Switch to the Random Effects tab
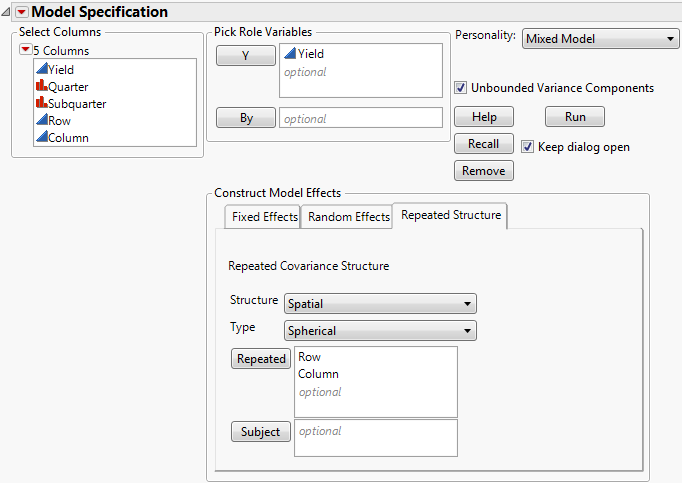The width and height of the screenshot is (682, 483). coord(348,217)
